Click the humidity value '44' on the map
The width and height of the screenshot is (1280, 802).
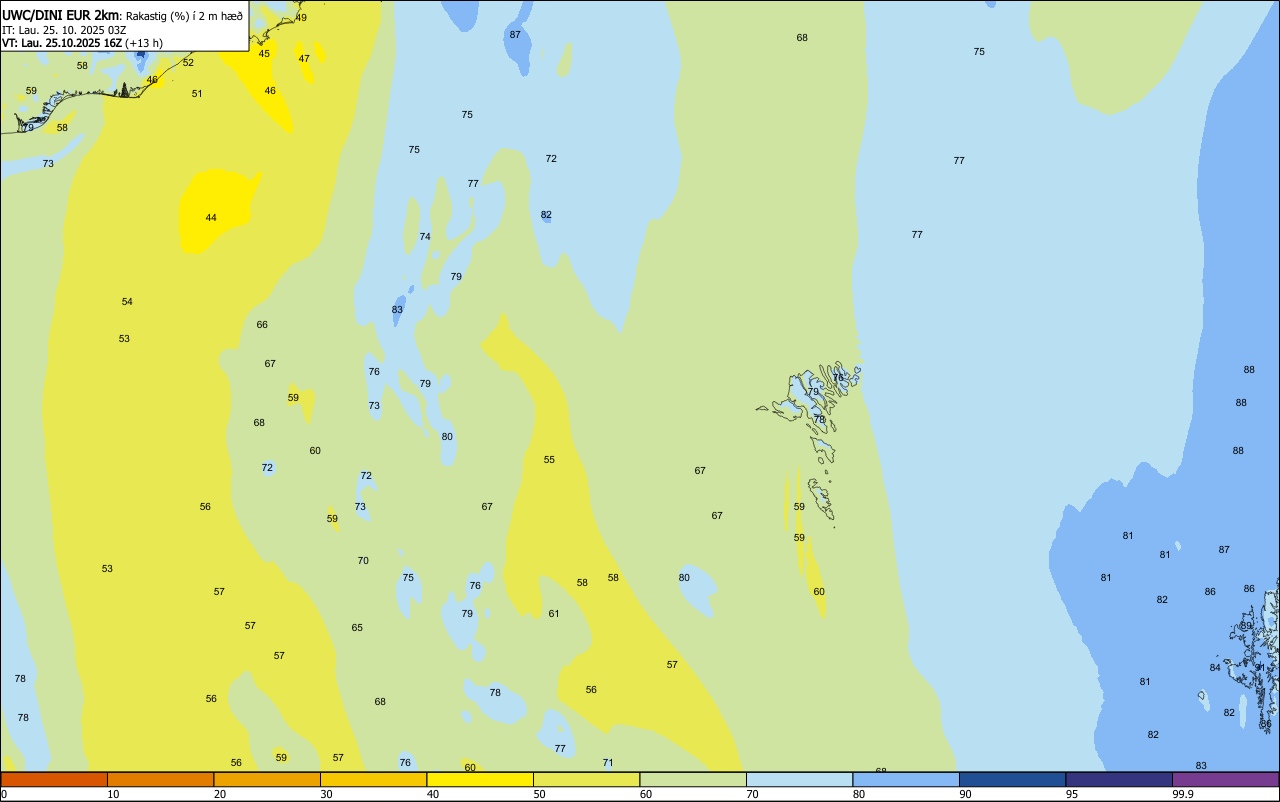tap(211, 217)
